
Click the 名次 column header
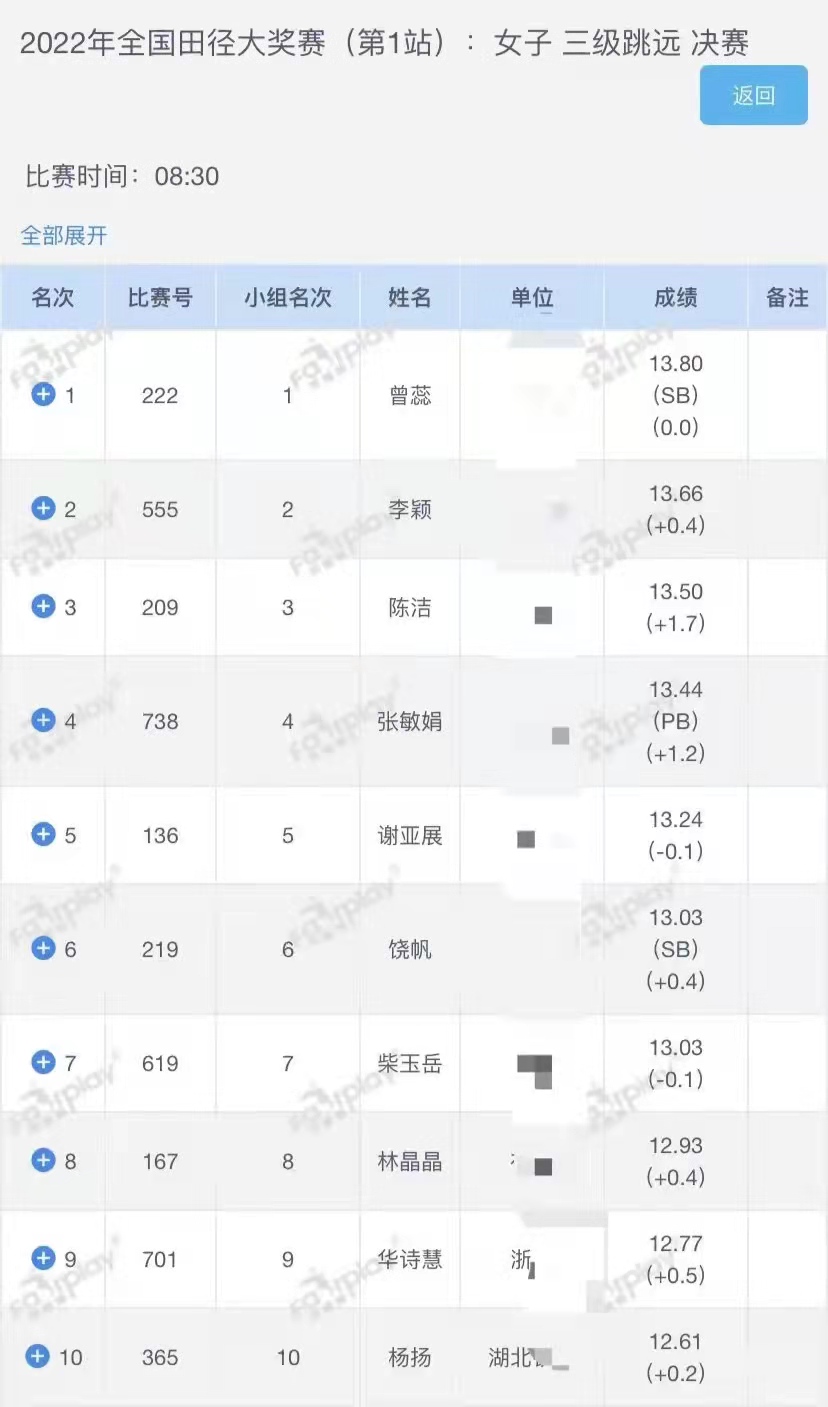(53, 297)
